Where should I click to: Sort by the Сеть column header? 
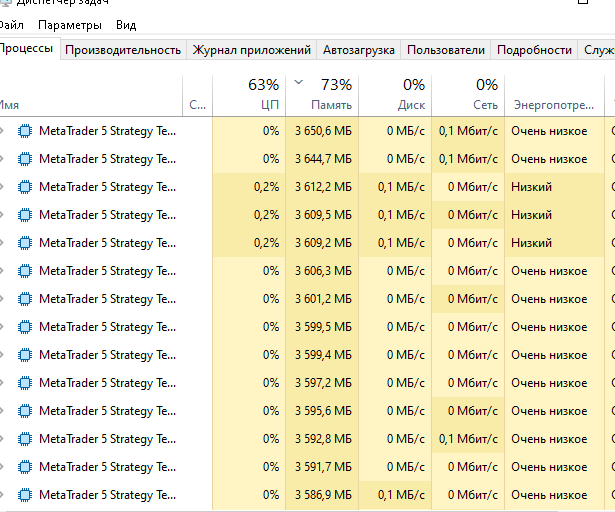(468, 95)
